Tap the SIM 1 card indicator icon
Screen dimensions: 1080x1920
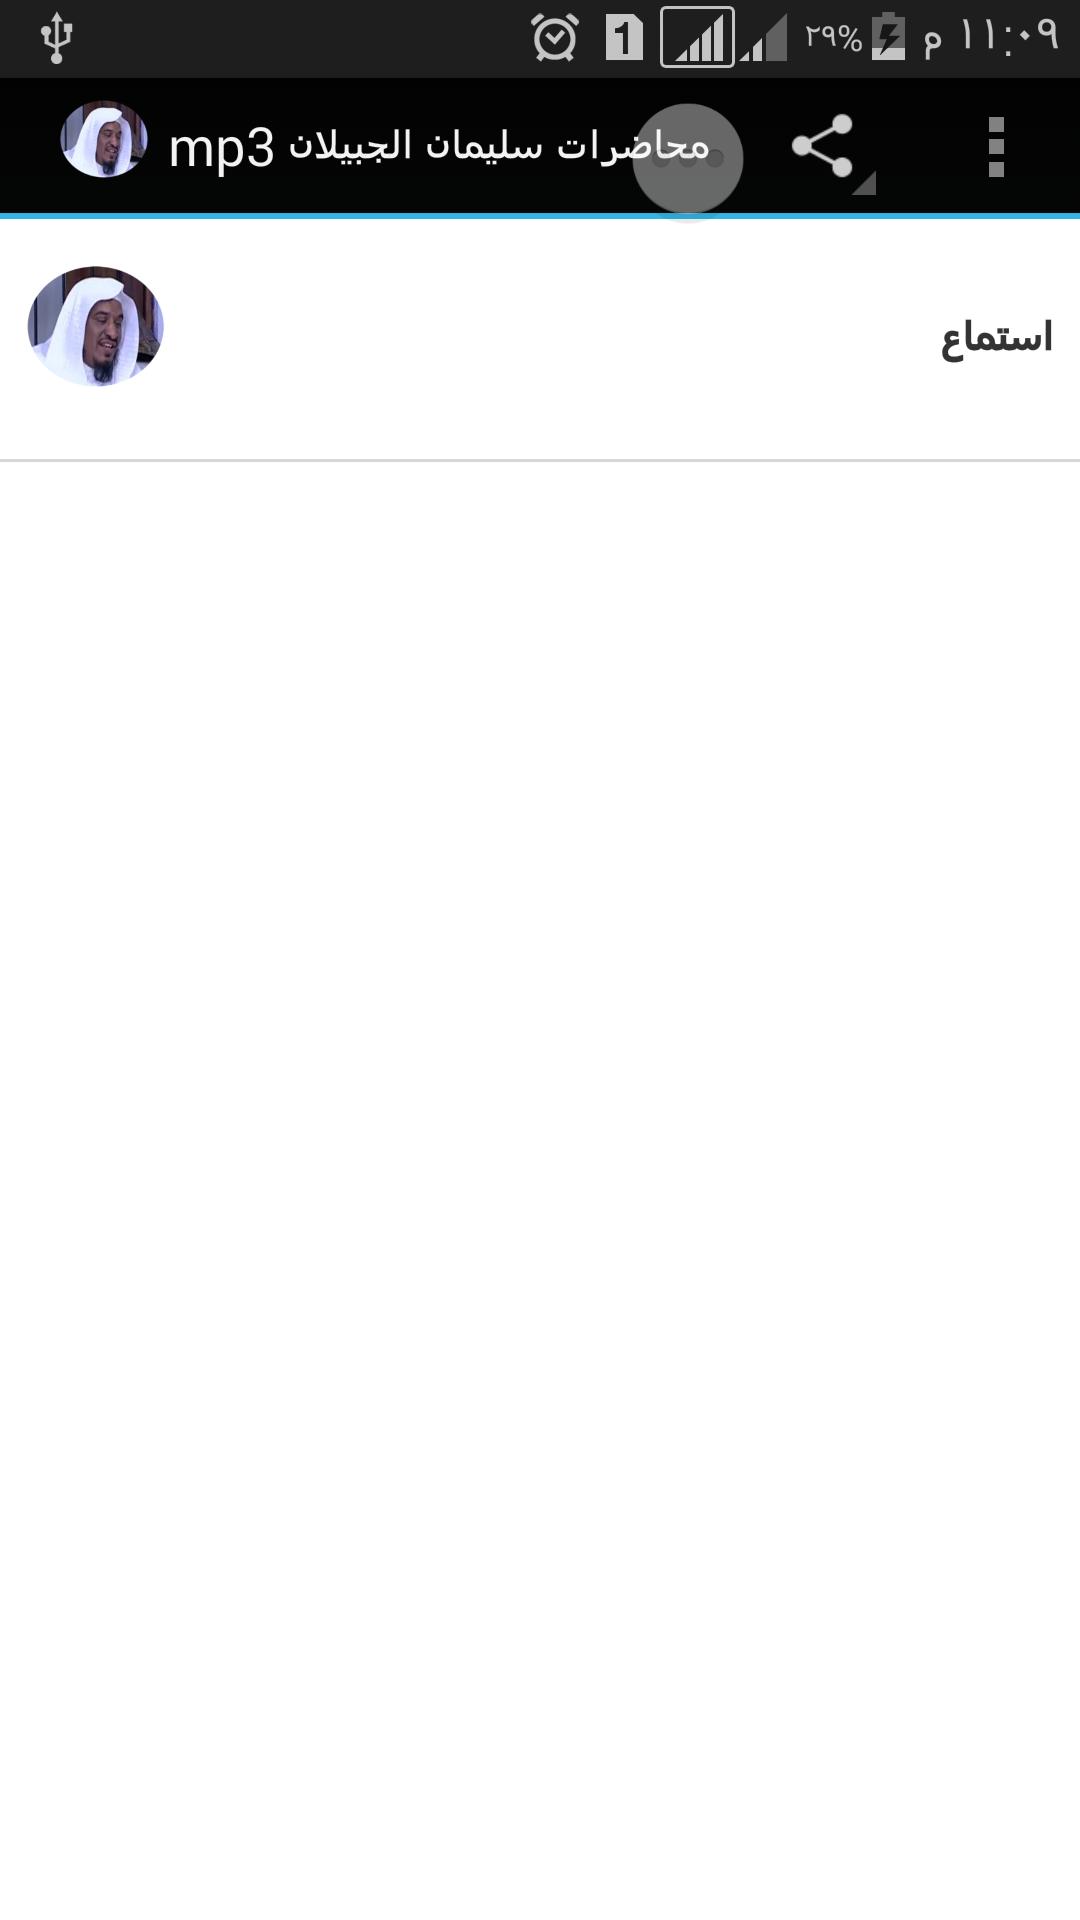click(624, 38)
